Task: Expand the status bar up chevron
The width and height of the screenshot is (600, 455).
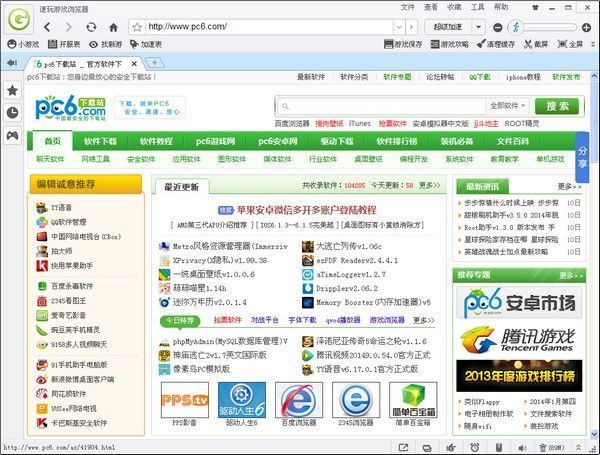Action: pyautogui.click(x=579, y=447)
